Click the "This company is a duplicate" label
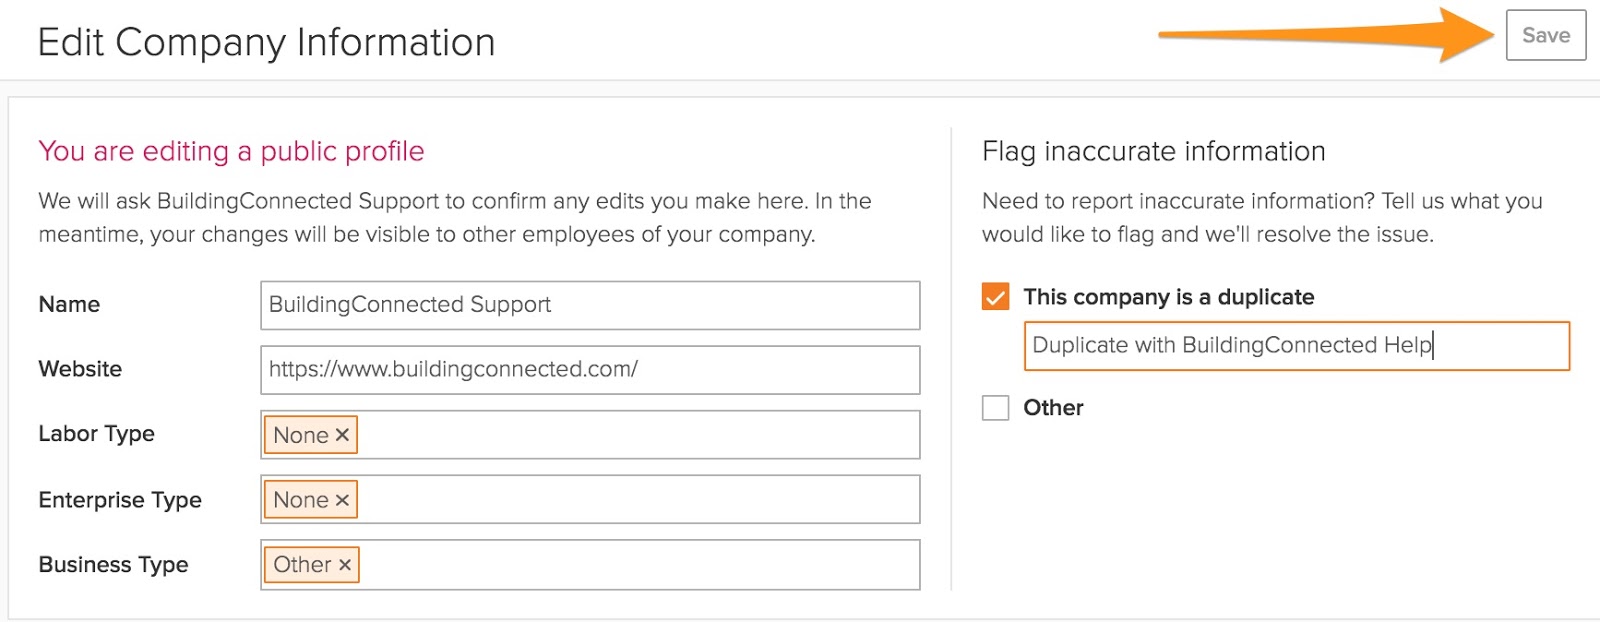Screen dimensions: 1600x622 [1168, 297]
